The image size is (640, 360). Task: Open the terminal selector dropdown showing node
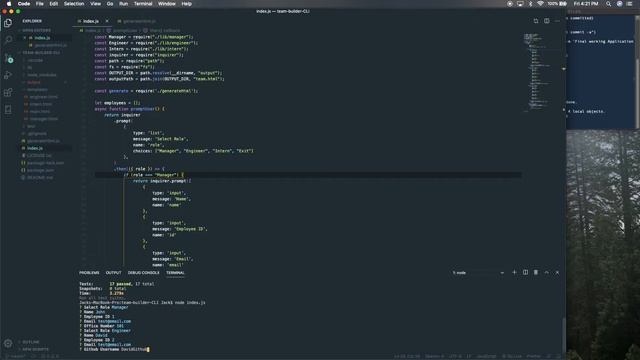point(478,272)
